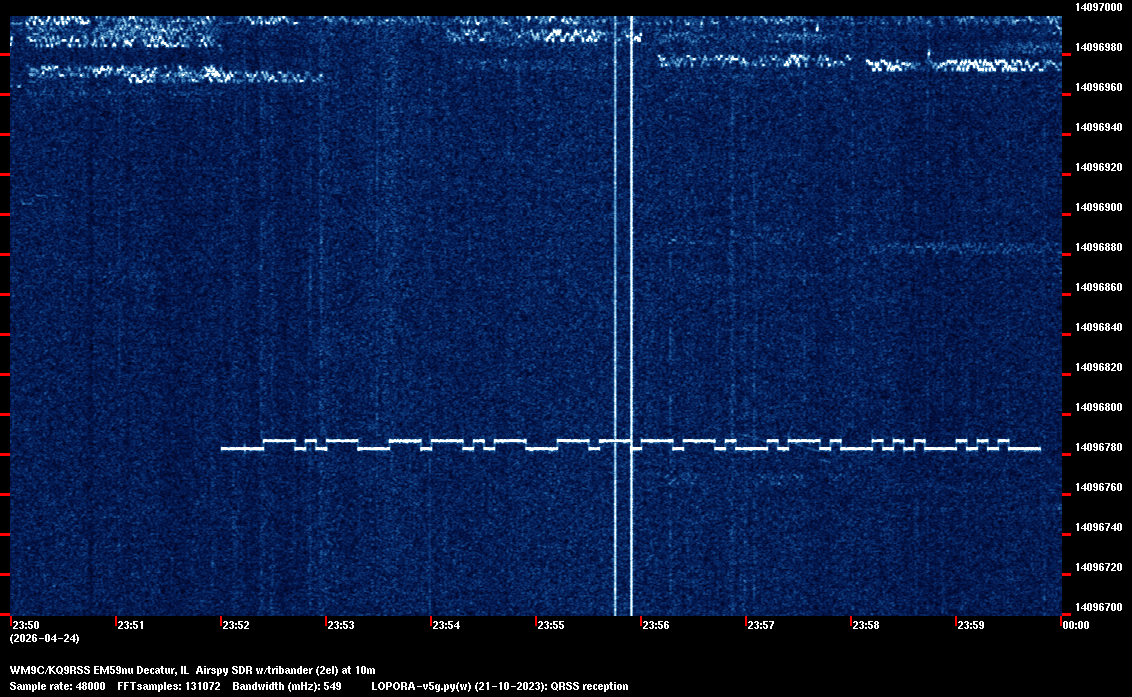Click the 23:50 time axis label
The image size is (1132, 697).
point(26,626)
